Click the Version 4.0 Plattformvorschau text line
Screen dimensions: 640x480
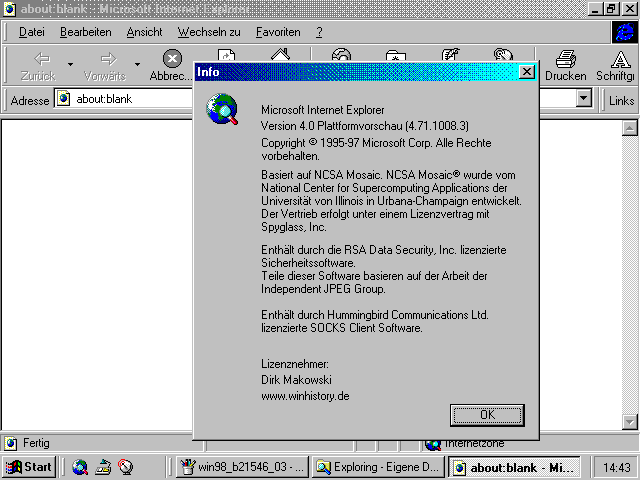click(365, 126)
